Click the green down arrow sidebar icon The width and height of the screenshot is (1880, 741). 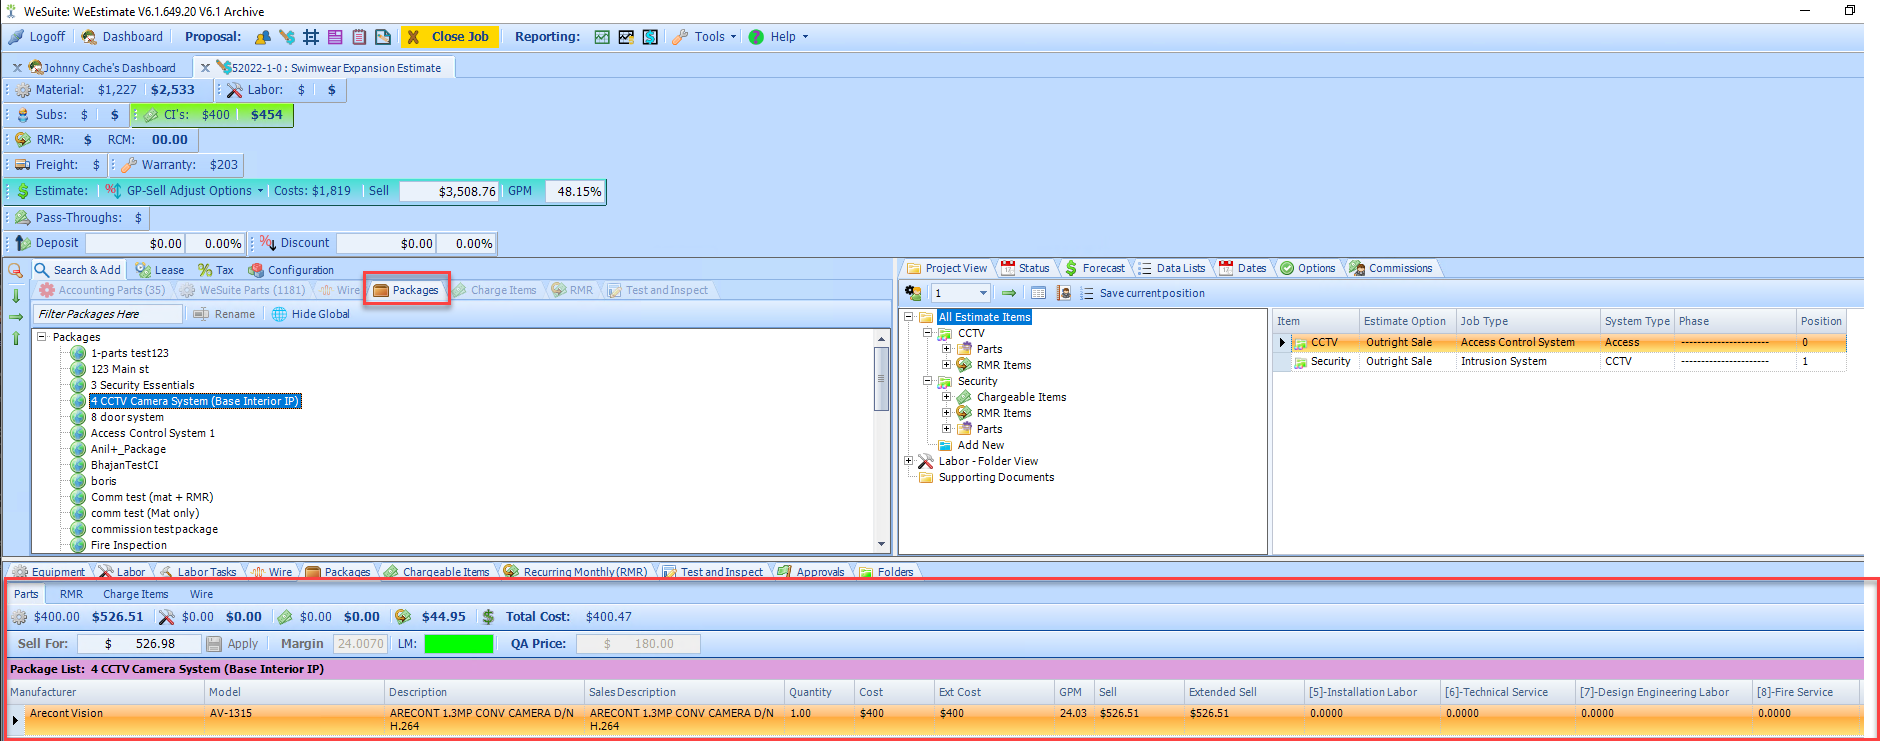pos(16,296)
